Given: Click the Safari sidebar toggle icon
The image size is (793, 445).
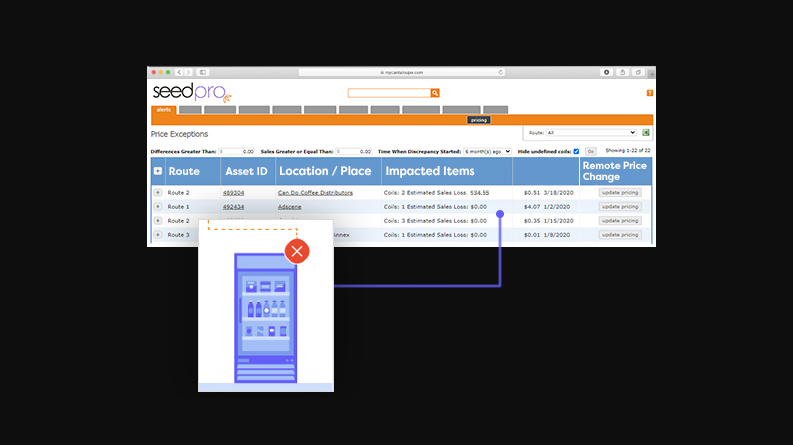Looking at the screenshot, I should 202,72.
